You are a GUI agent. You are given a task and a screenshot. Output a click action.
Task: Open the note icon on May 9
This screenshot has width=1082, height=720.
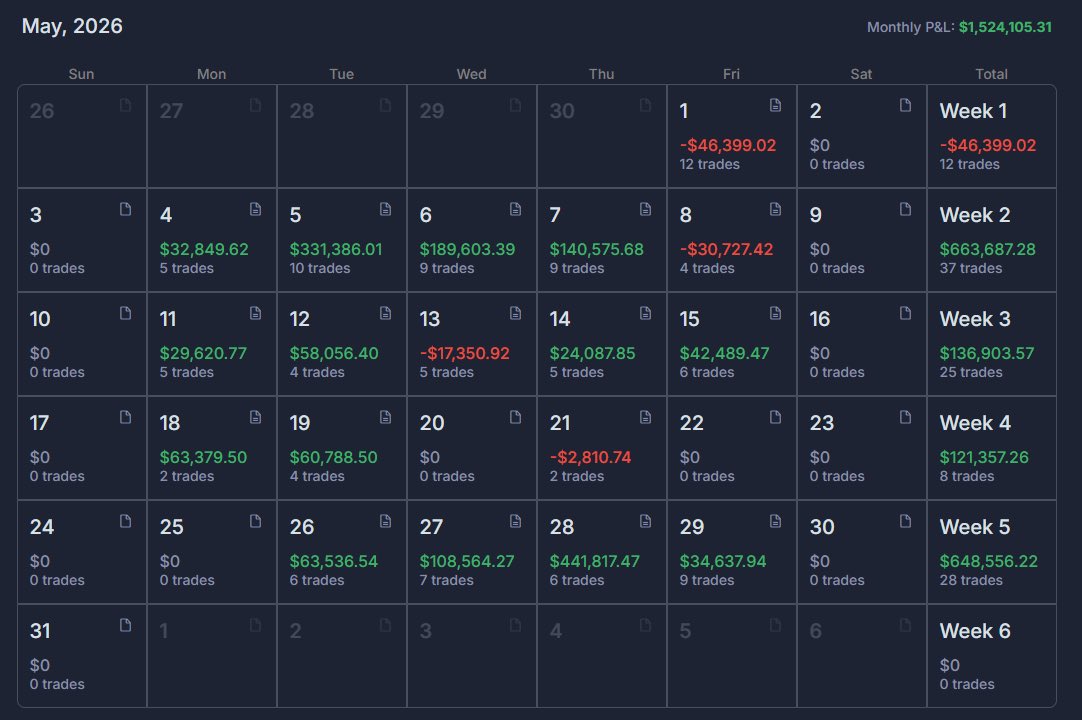pyautogui.click(x=905, y=209)
